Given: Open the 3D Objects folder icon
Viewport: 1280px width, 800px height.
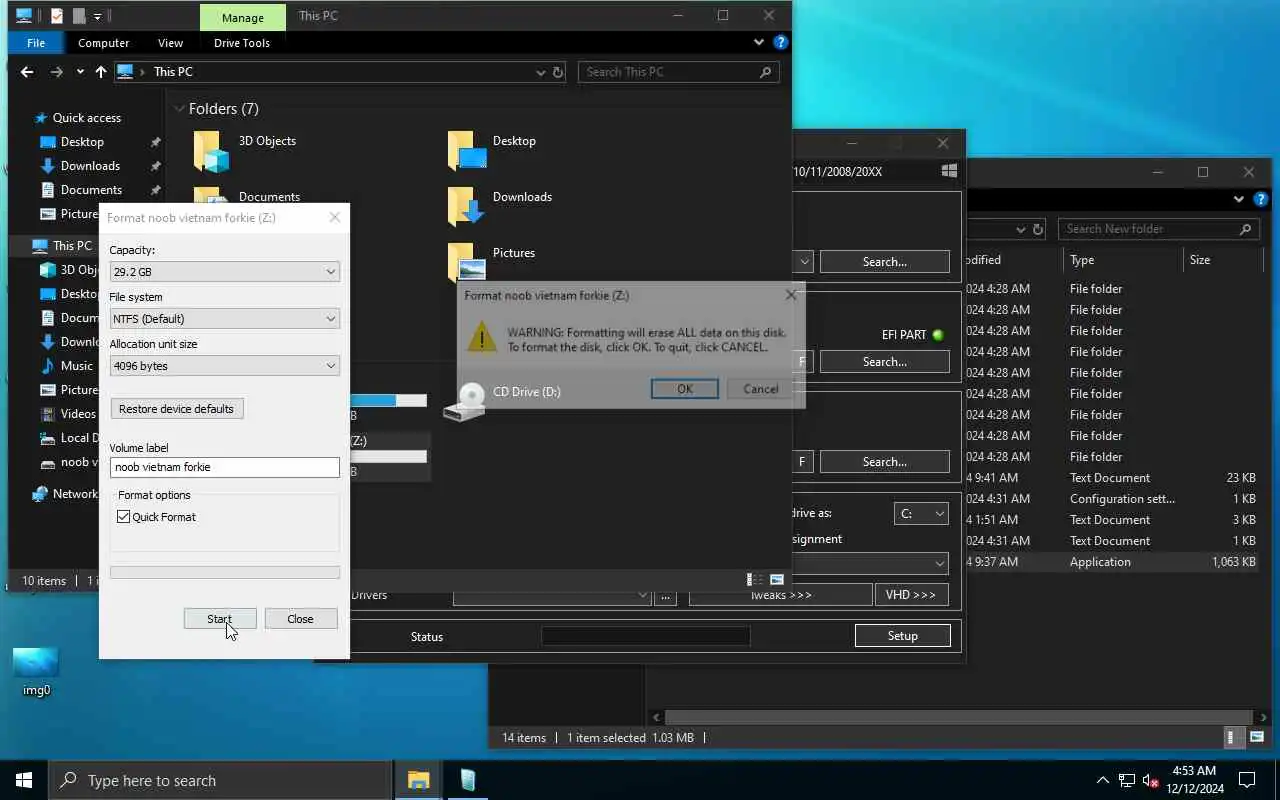Looking at the screenshot, I should coord(211,151).
